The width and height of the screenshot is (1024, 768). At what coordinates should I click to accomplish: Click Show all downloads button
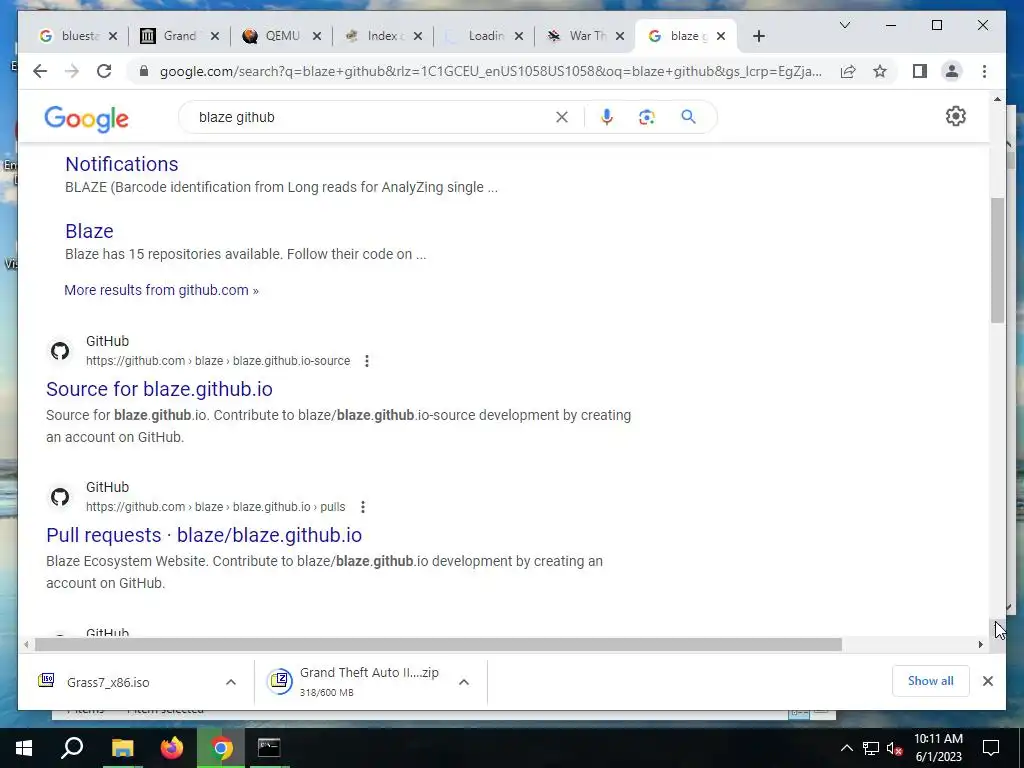coord(931,681)
